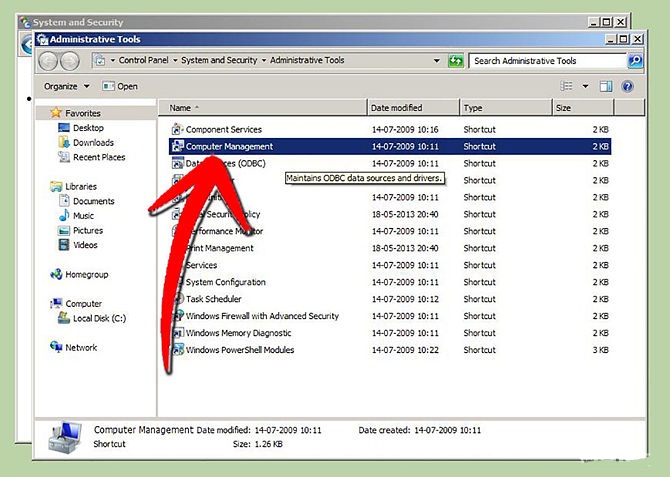Select the Task Scheduler icon
This screenshot has width=670, height=477.
click(177, 299)
